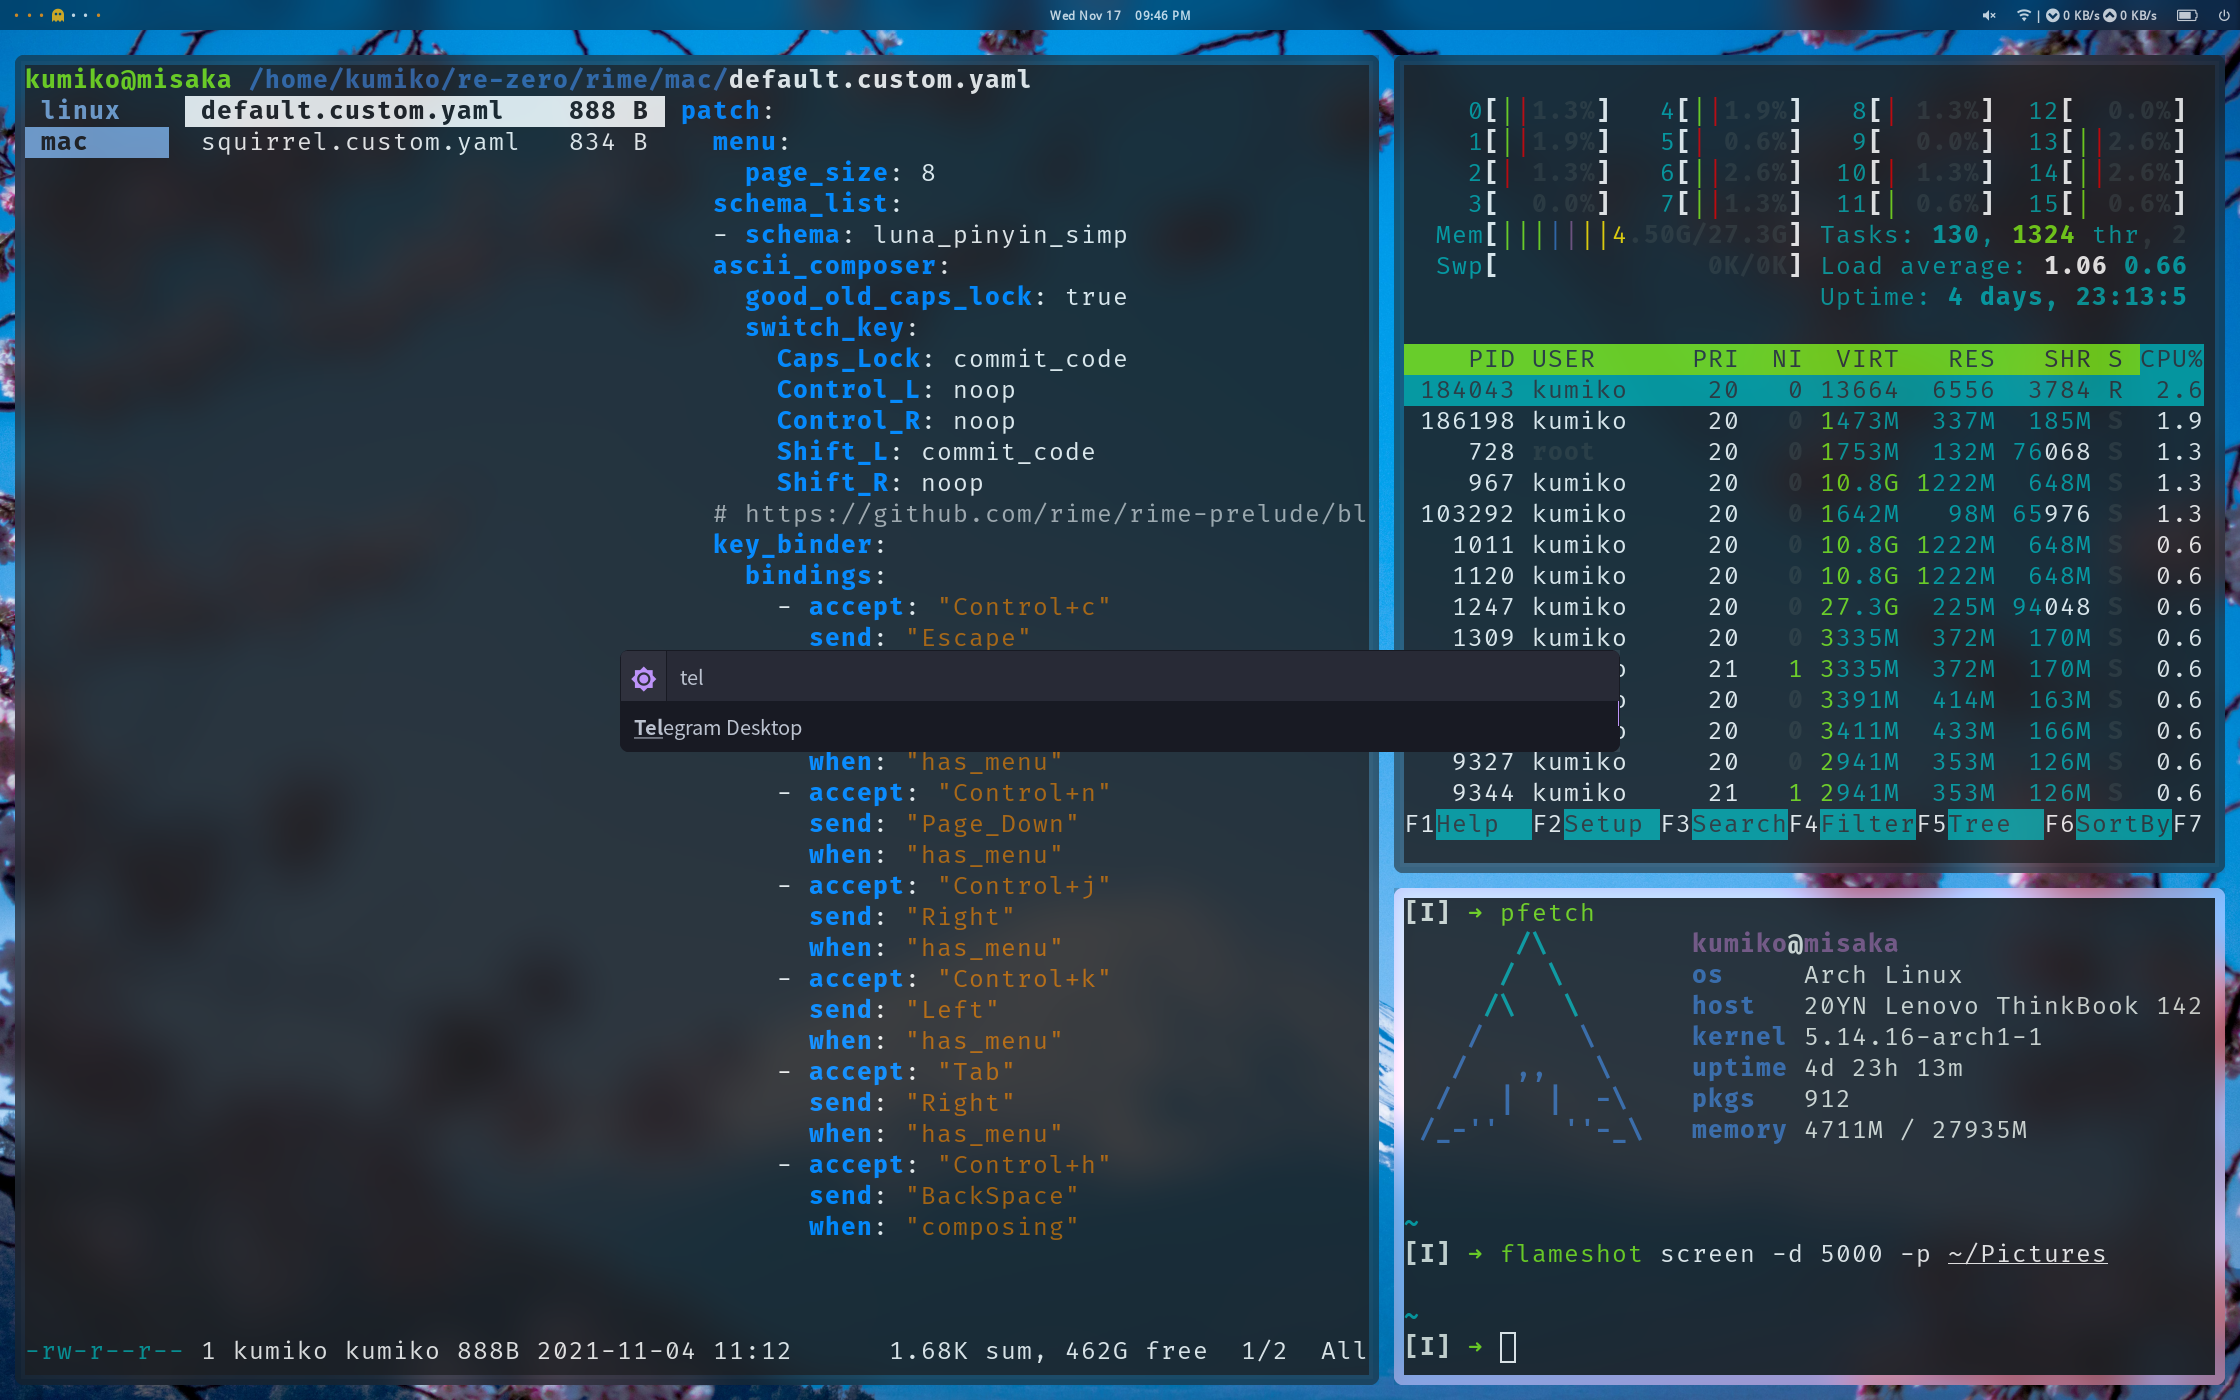Select the linux directory in ranger
The image size is (2240, 1400).
tap(80, 111)
